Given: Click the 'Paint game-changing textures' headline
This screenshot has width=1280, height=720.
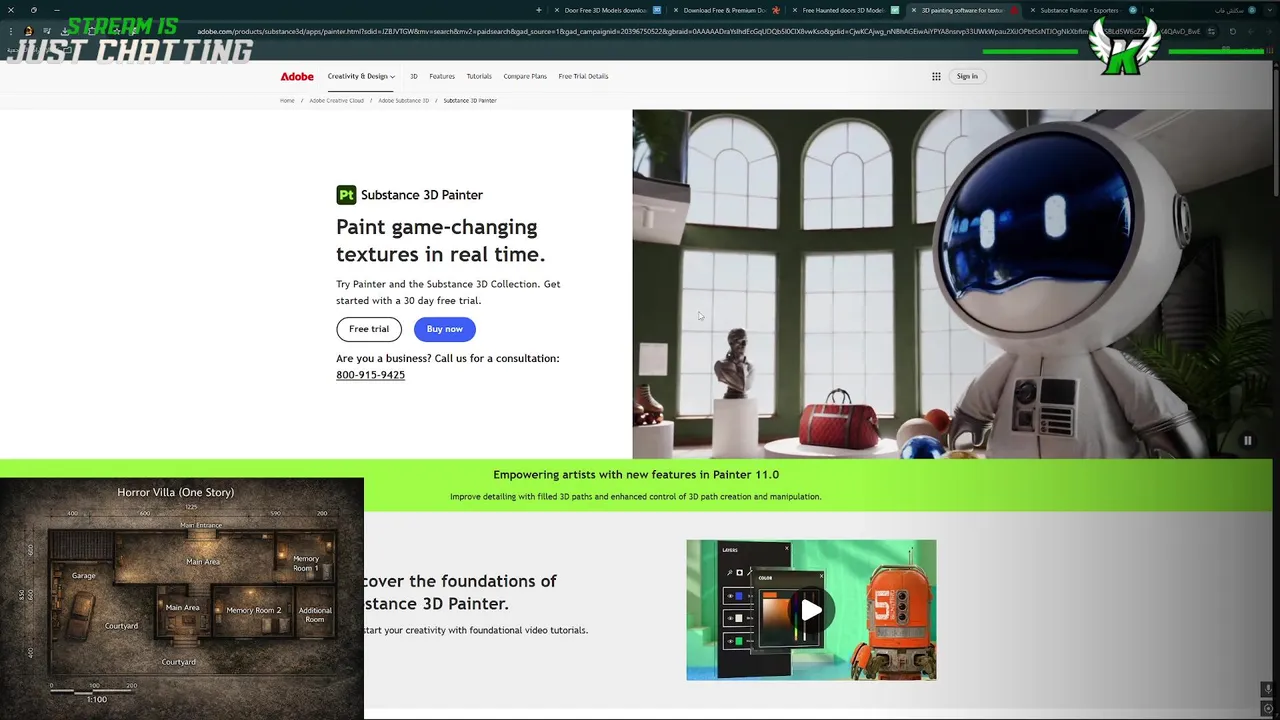Looking at the screenshot, I should 440,241.
